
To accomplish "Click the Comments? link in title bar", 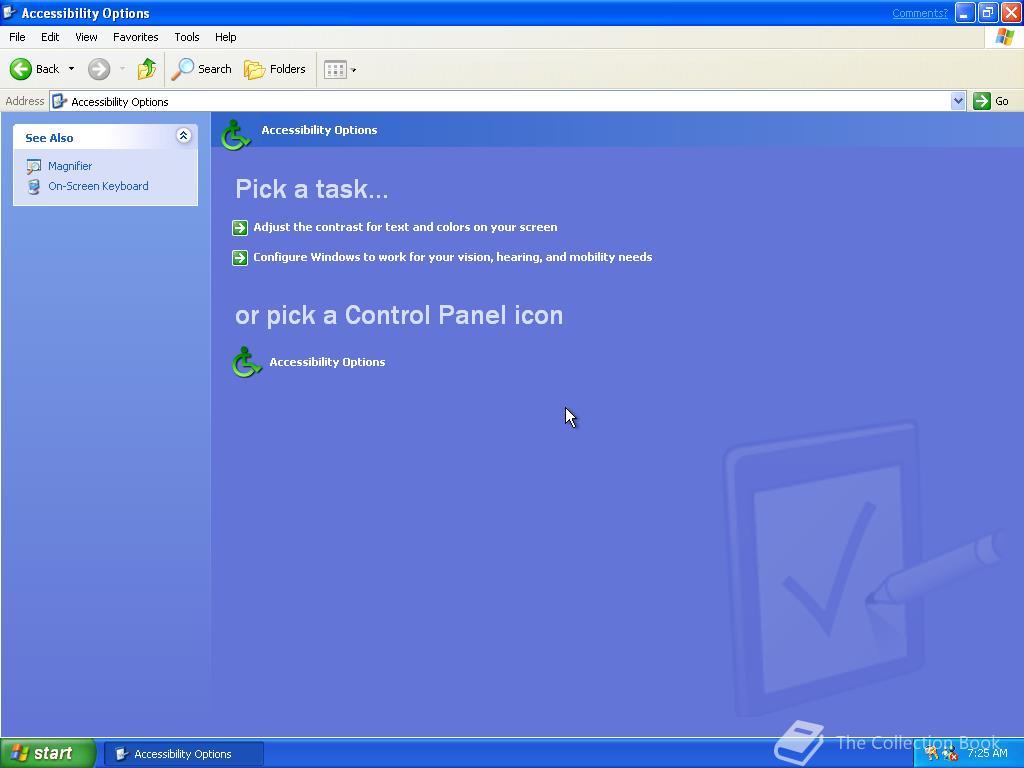I will (x=920, y=13).
